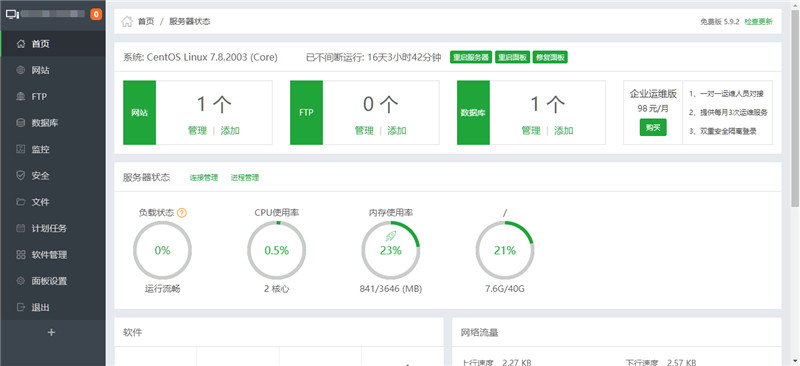Click the calendar icon beside 计划任务
The width and height of the screenshot is (800, 366).
point(20,228)
